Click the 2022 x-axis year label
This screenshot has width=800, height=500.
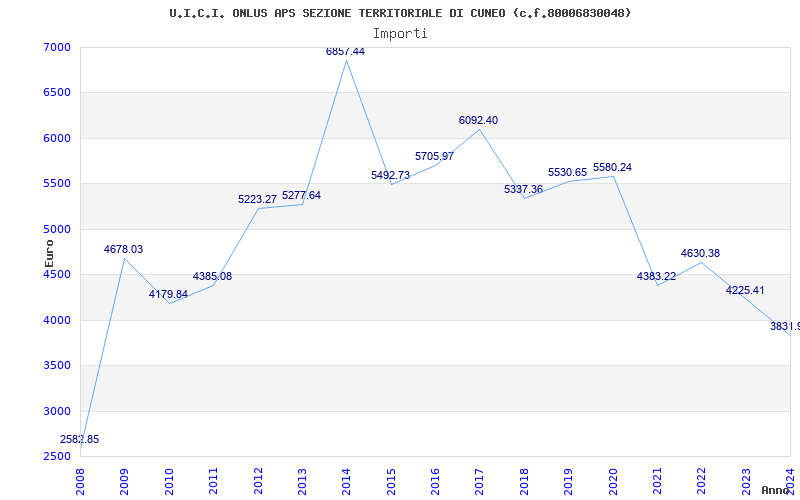pos(702,481)
